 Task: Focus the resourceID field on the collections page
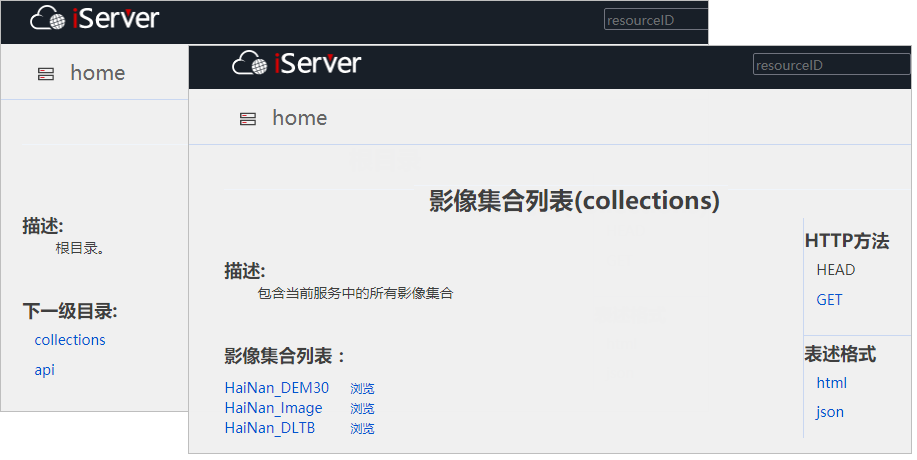tap(830, 65)
